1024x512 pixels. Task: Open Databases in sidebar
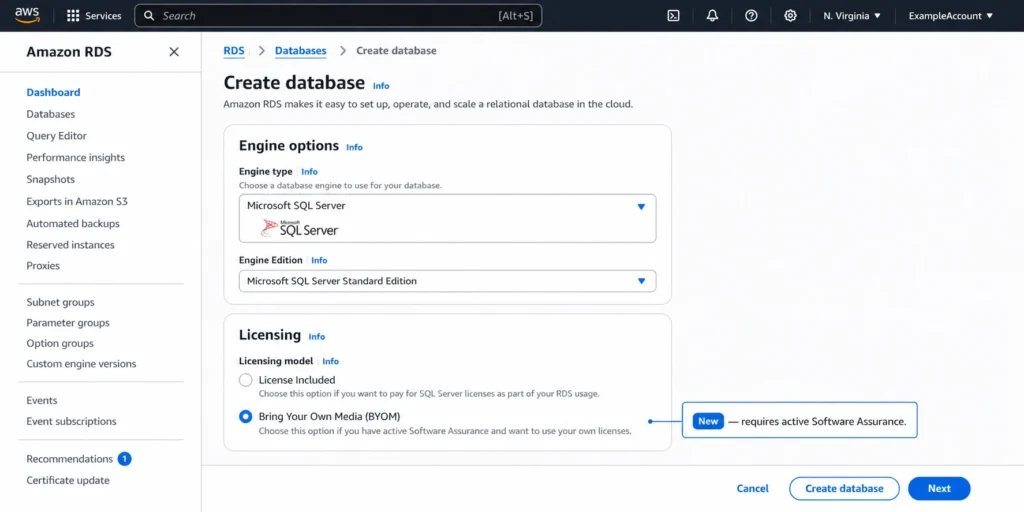[x=51, y=114]
